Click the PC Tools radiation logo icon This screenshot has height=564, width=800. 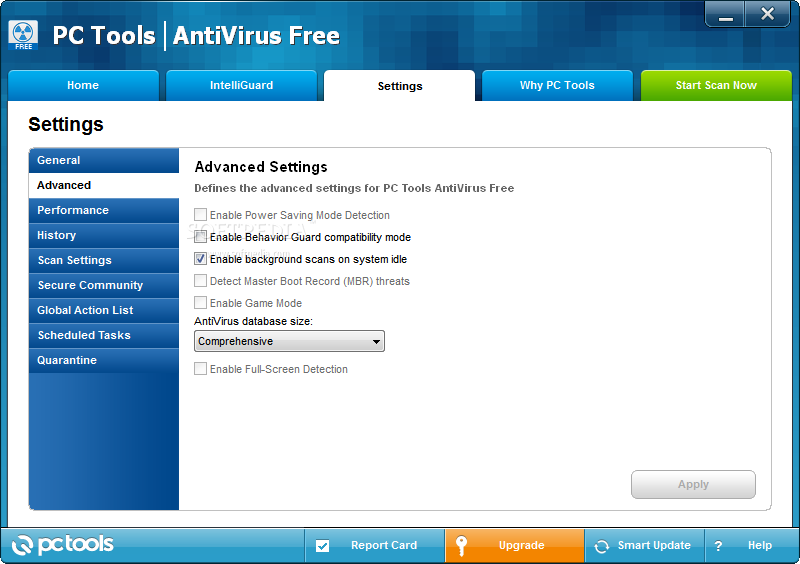(23, 35)
